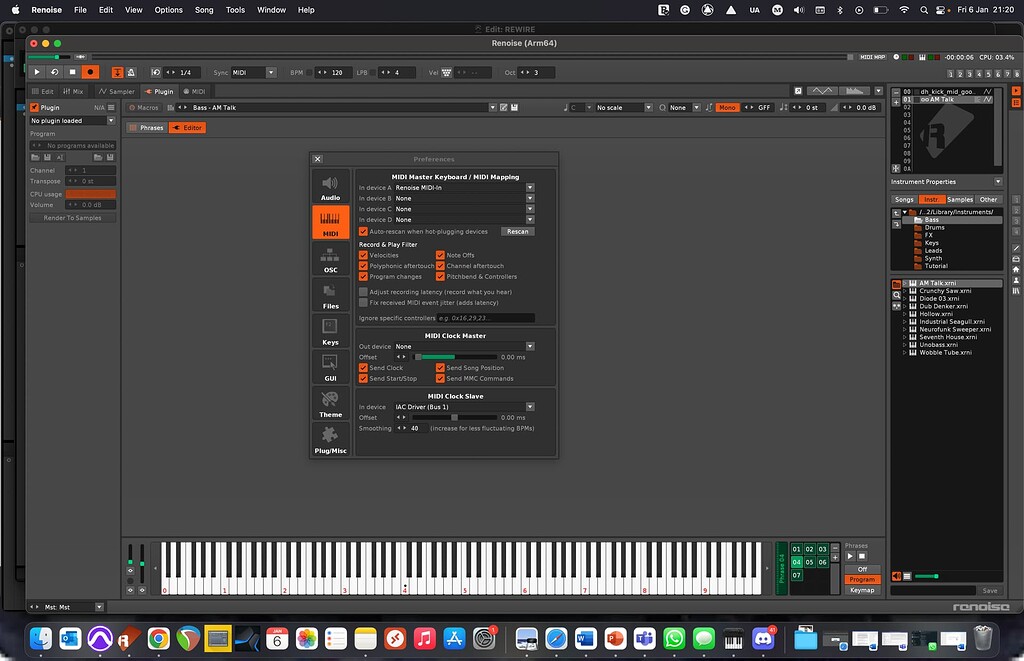Open the OSC preferences section
Image resolution: width=1024 pixels, height=661 pixels.
(x=330, y=259)
